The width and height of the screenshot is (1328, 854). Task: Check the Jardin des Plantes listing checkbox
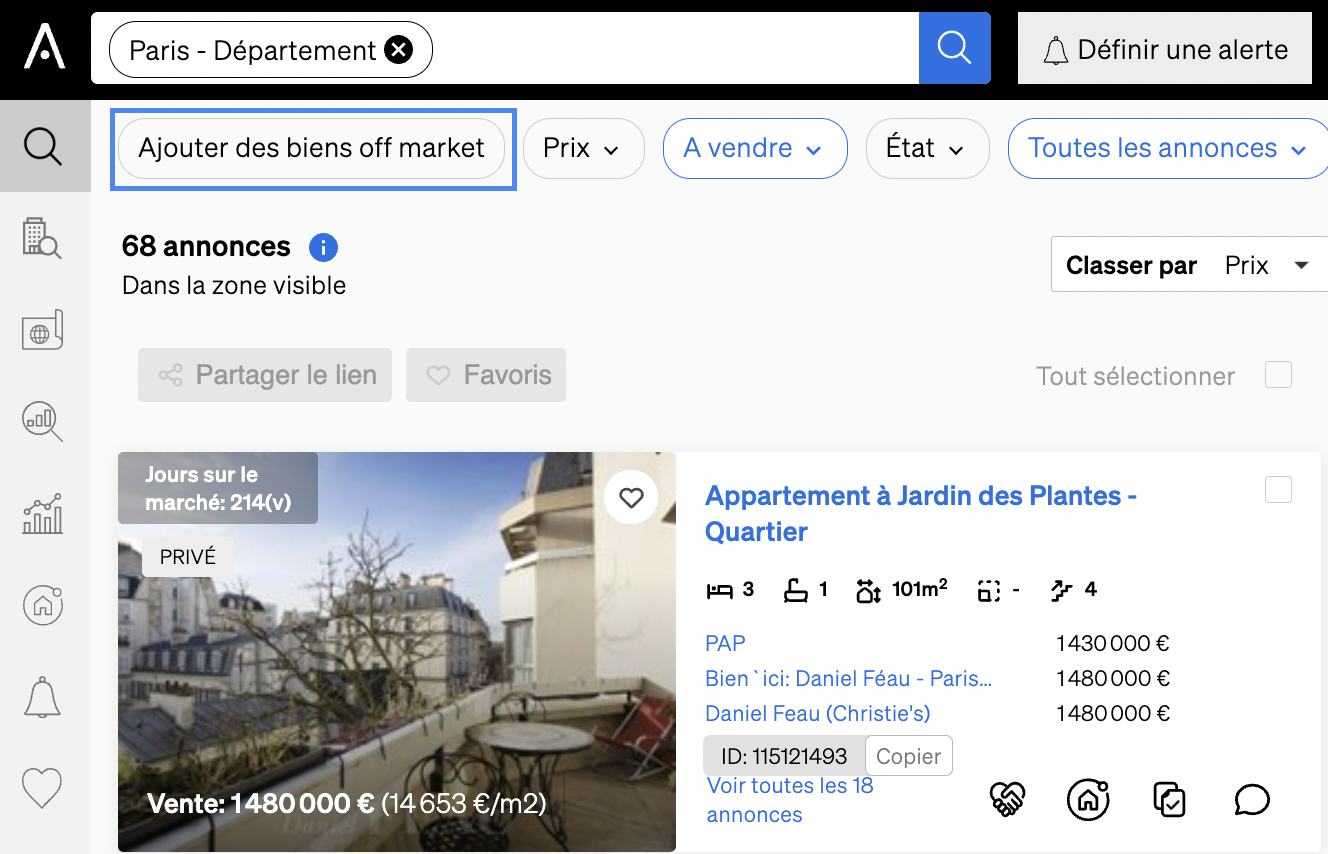[x=1278, y=490]
